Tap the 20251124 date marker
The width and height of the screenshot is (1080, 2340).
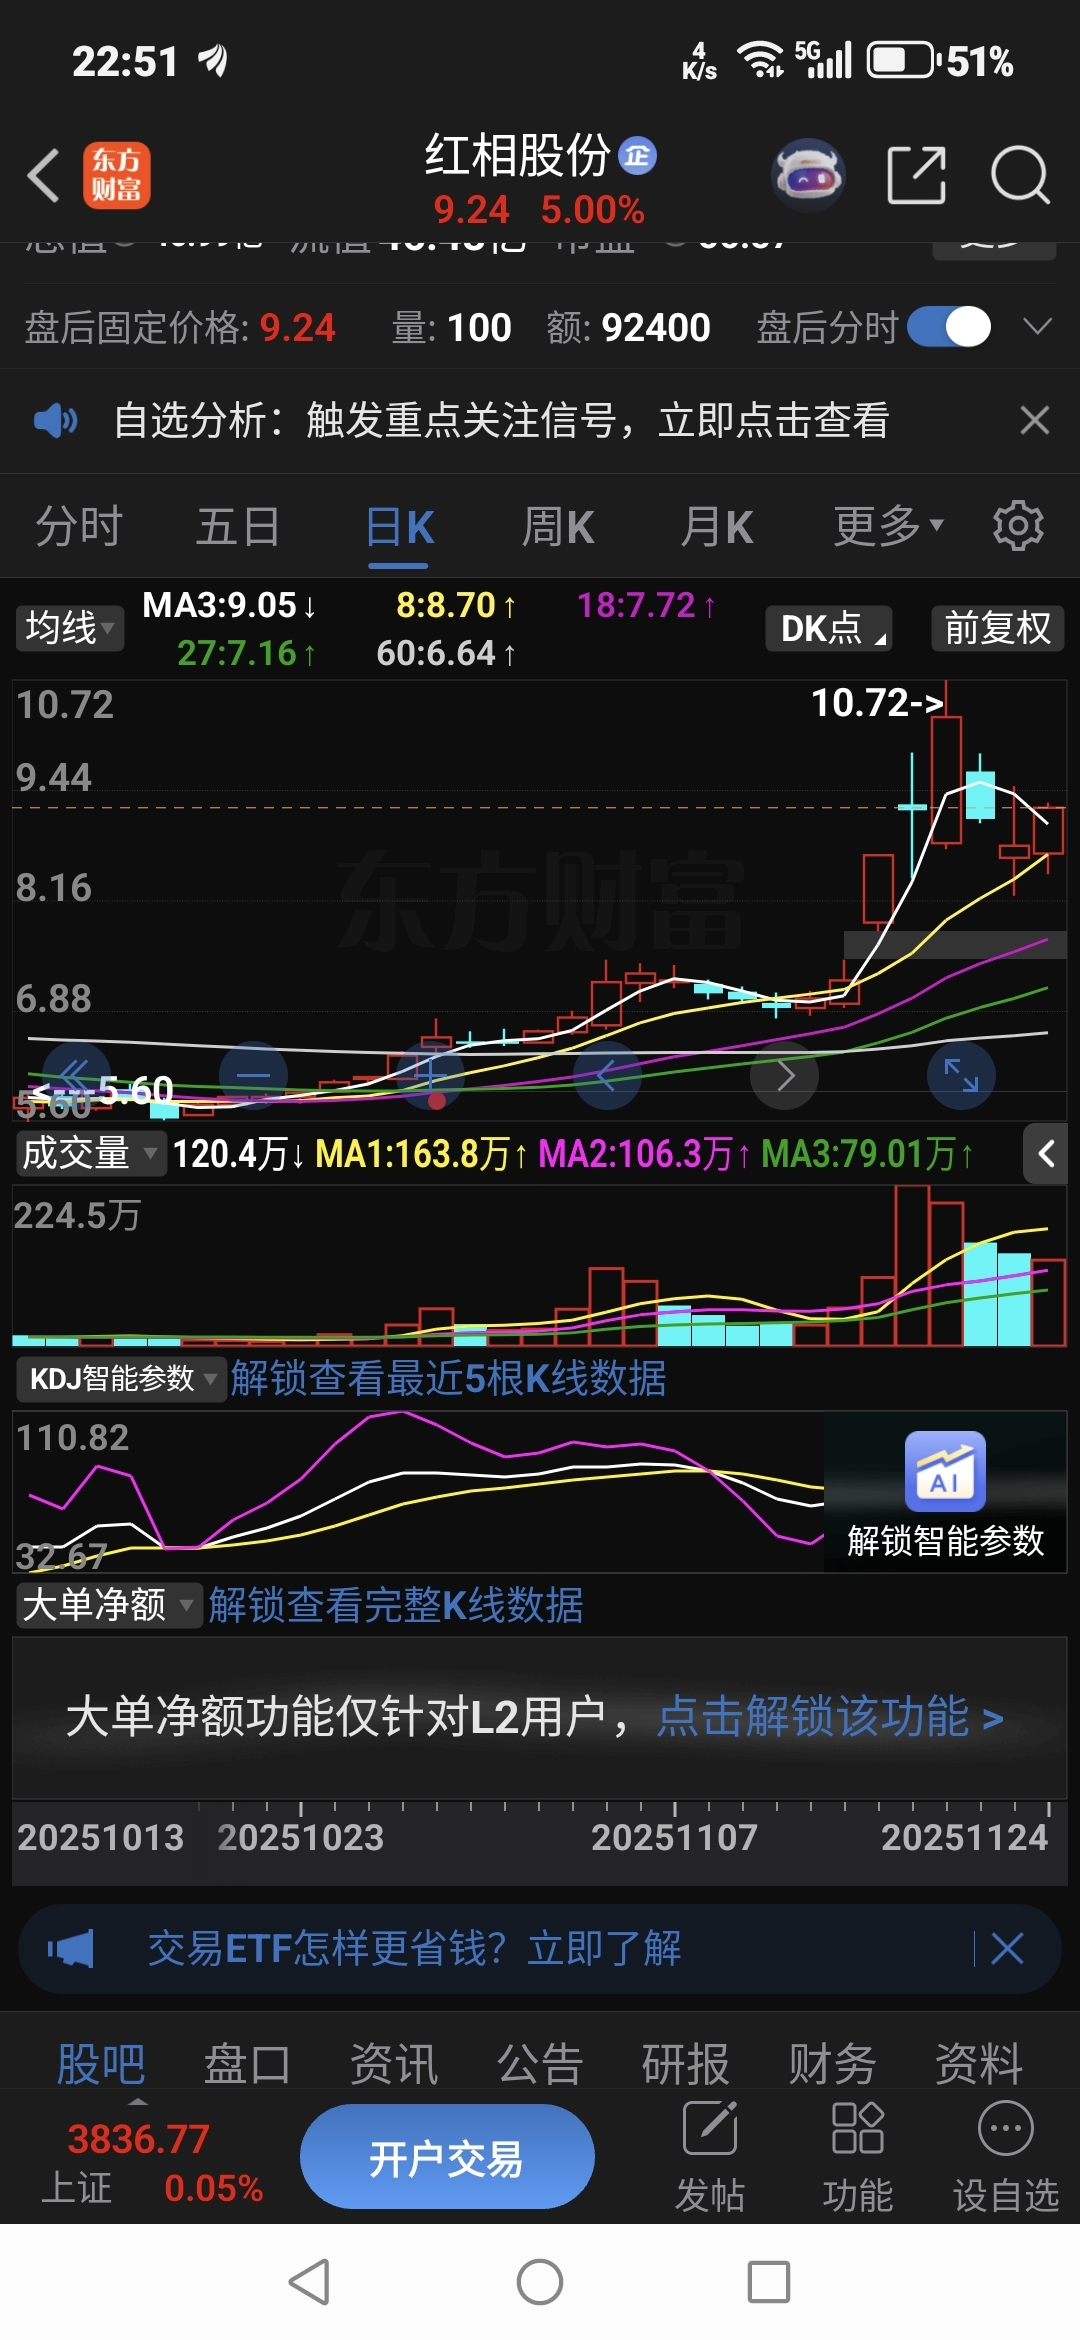[965, 1837]
